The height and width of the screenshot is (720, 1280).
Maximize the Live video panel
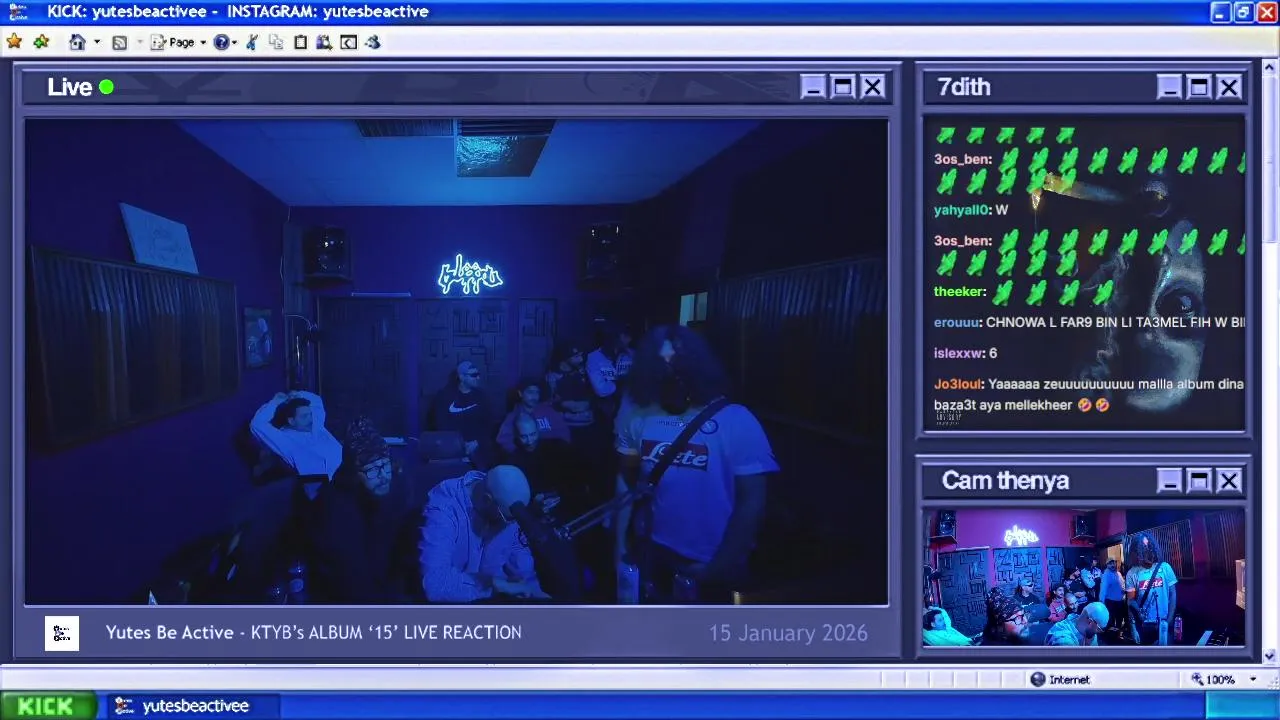point(843,87)
